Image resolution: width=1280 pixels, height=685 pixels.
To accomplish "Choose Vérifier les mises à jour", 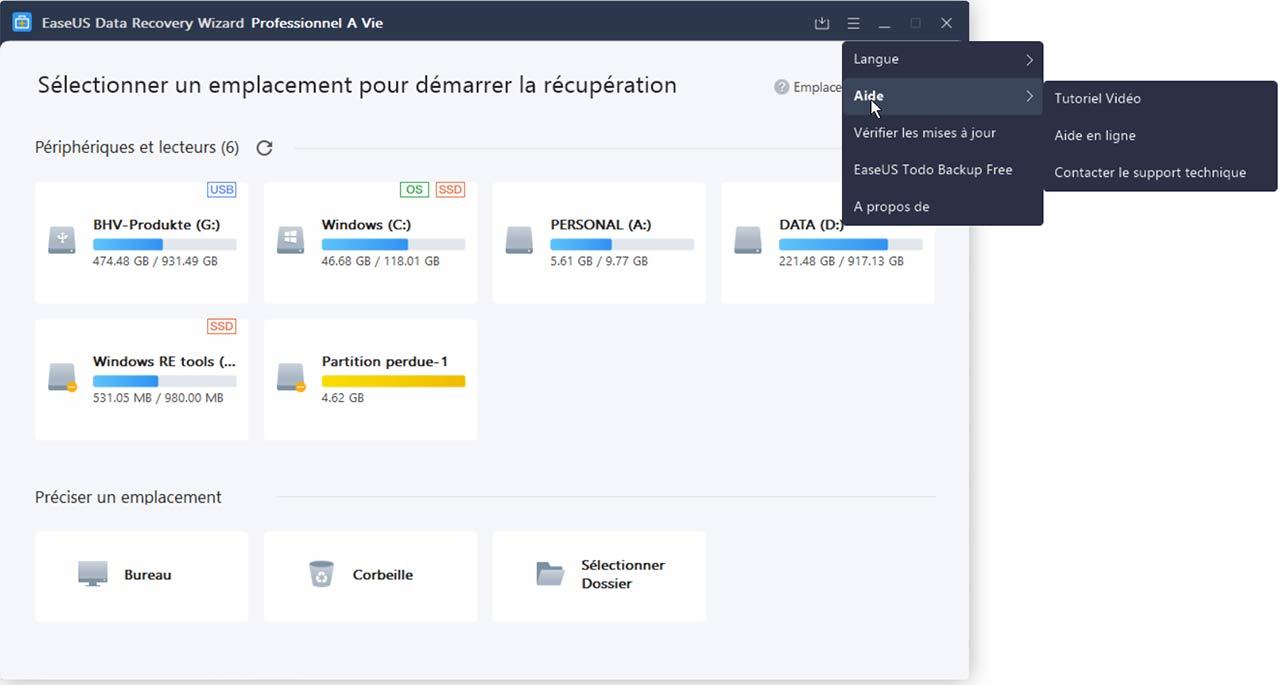I will 943,133.
